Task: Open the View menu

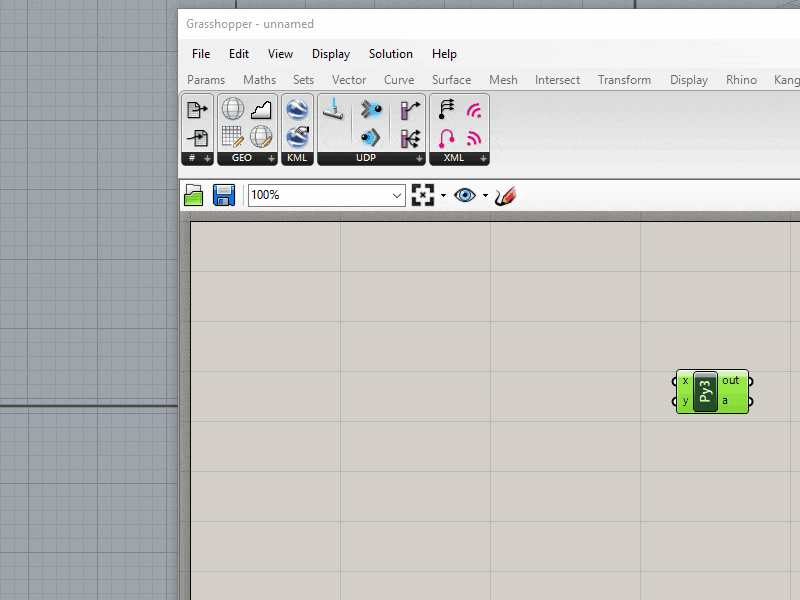Action: pos(281,54)
